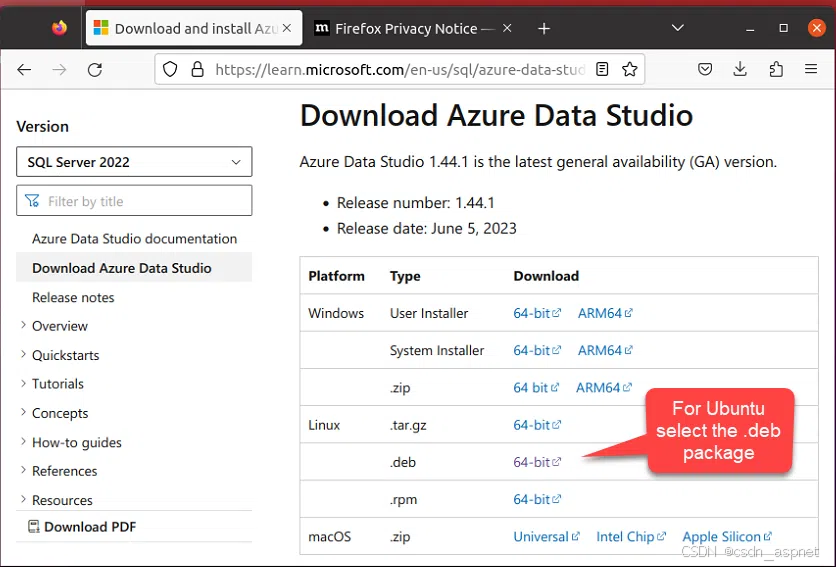
Task: Click the Firefox logo icon in tab bar
Action: pyautogui.click(x=59, y=28)
